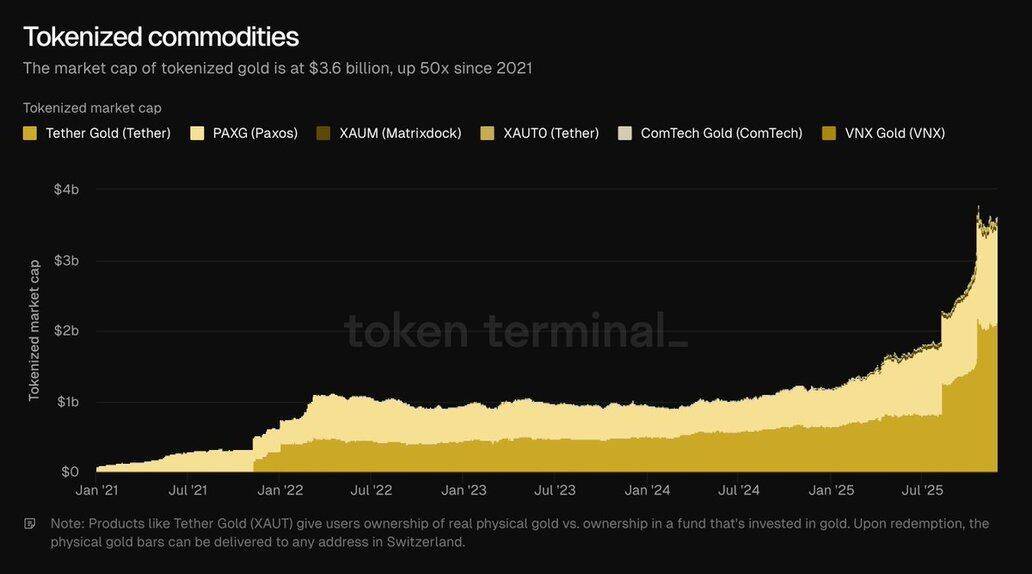
Task: Click the Jul '25 x-axis label
Action: [x=922, y=491]
